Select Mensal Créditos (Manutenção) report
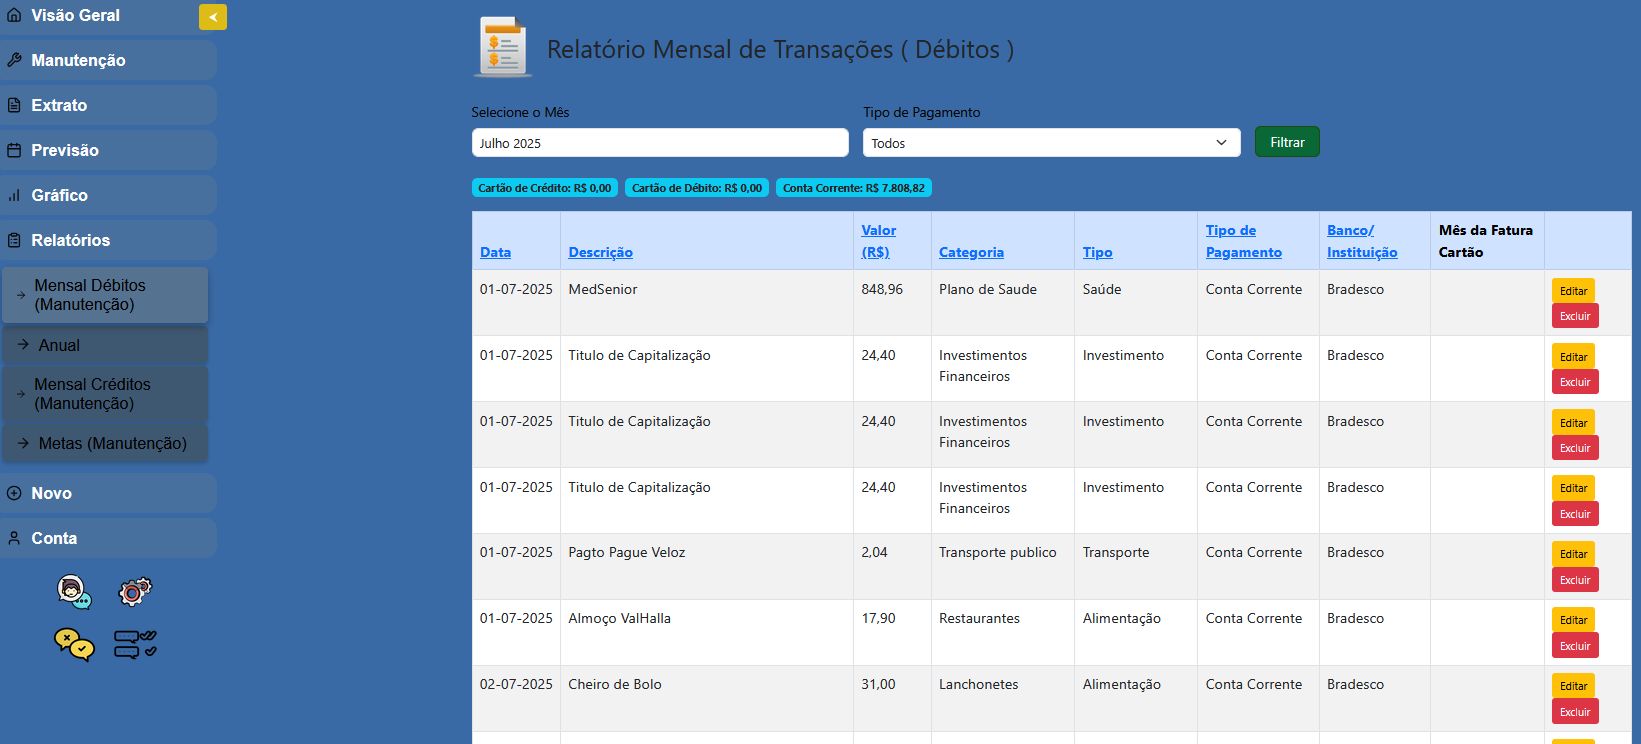The height and width of the screenshot is (744, 1641). [x=92, y=394]
